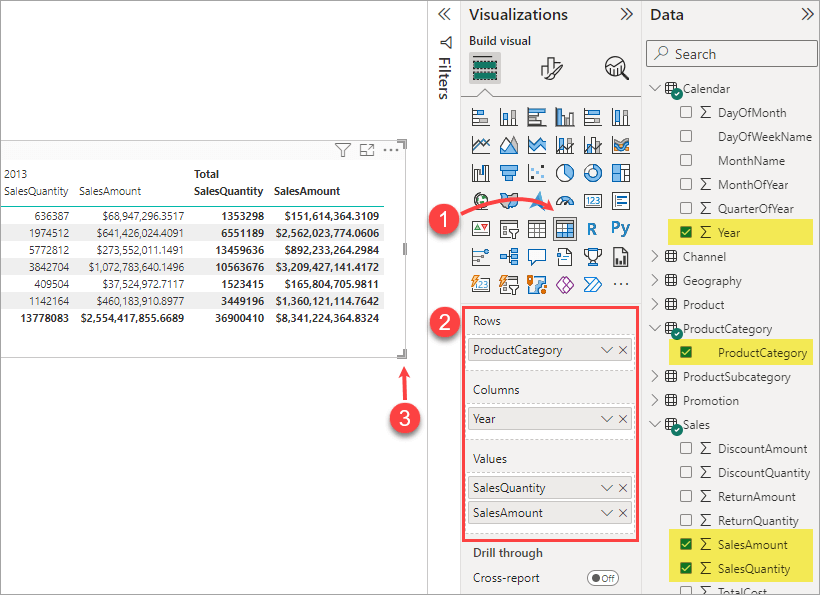
Task: Open ProductCategory dropdown in Rows well
Action: [x=607, y=350]
